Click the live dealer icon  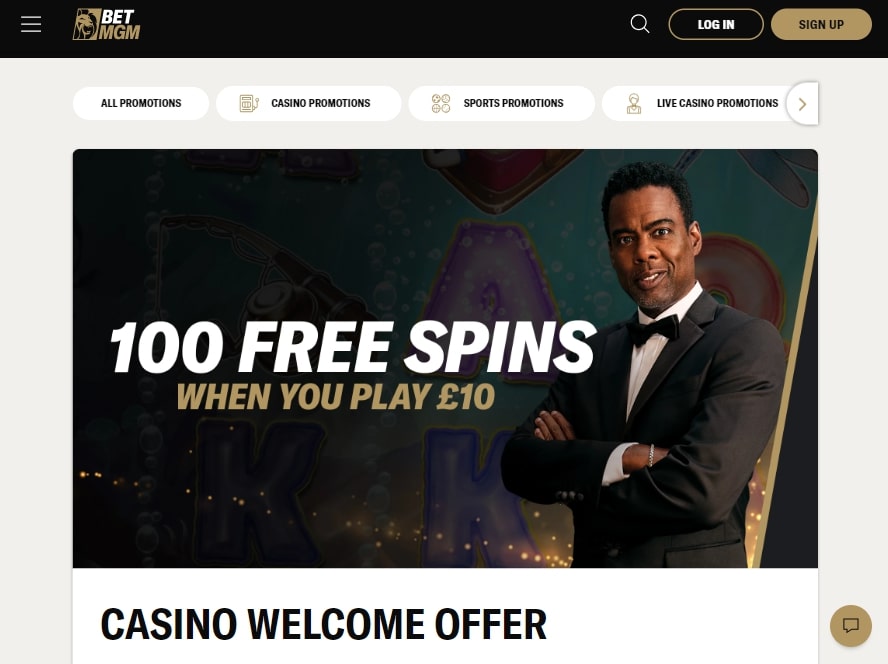(x=634, y=104)
